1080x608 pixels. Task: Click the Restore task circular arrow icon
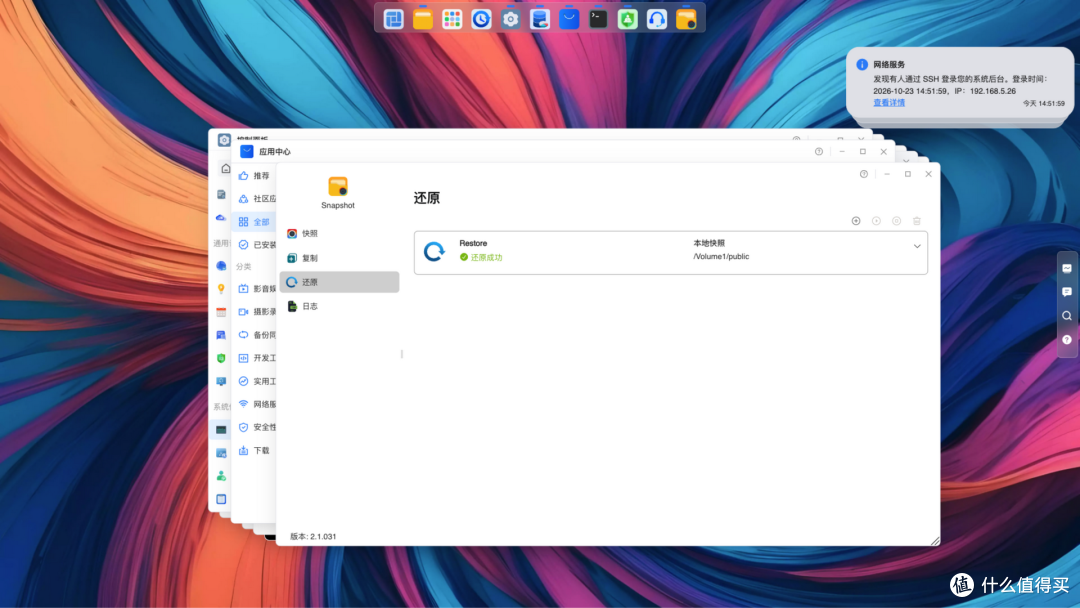pos(435,252)
